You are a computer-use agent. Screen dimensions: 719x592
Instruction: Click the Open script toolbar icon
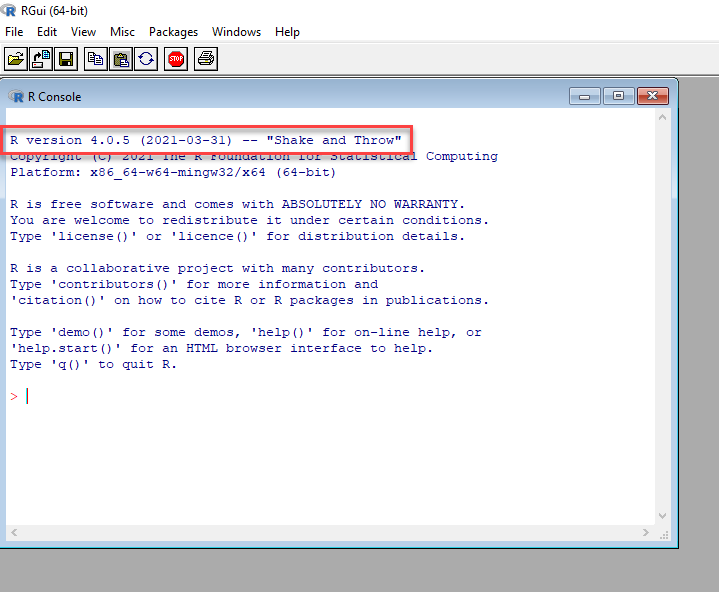pos(16,59)
